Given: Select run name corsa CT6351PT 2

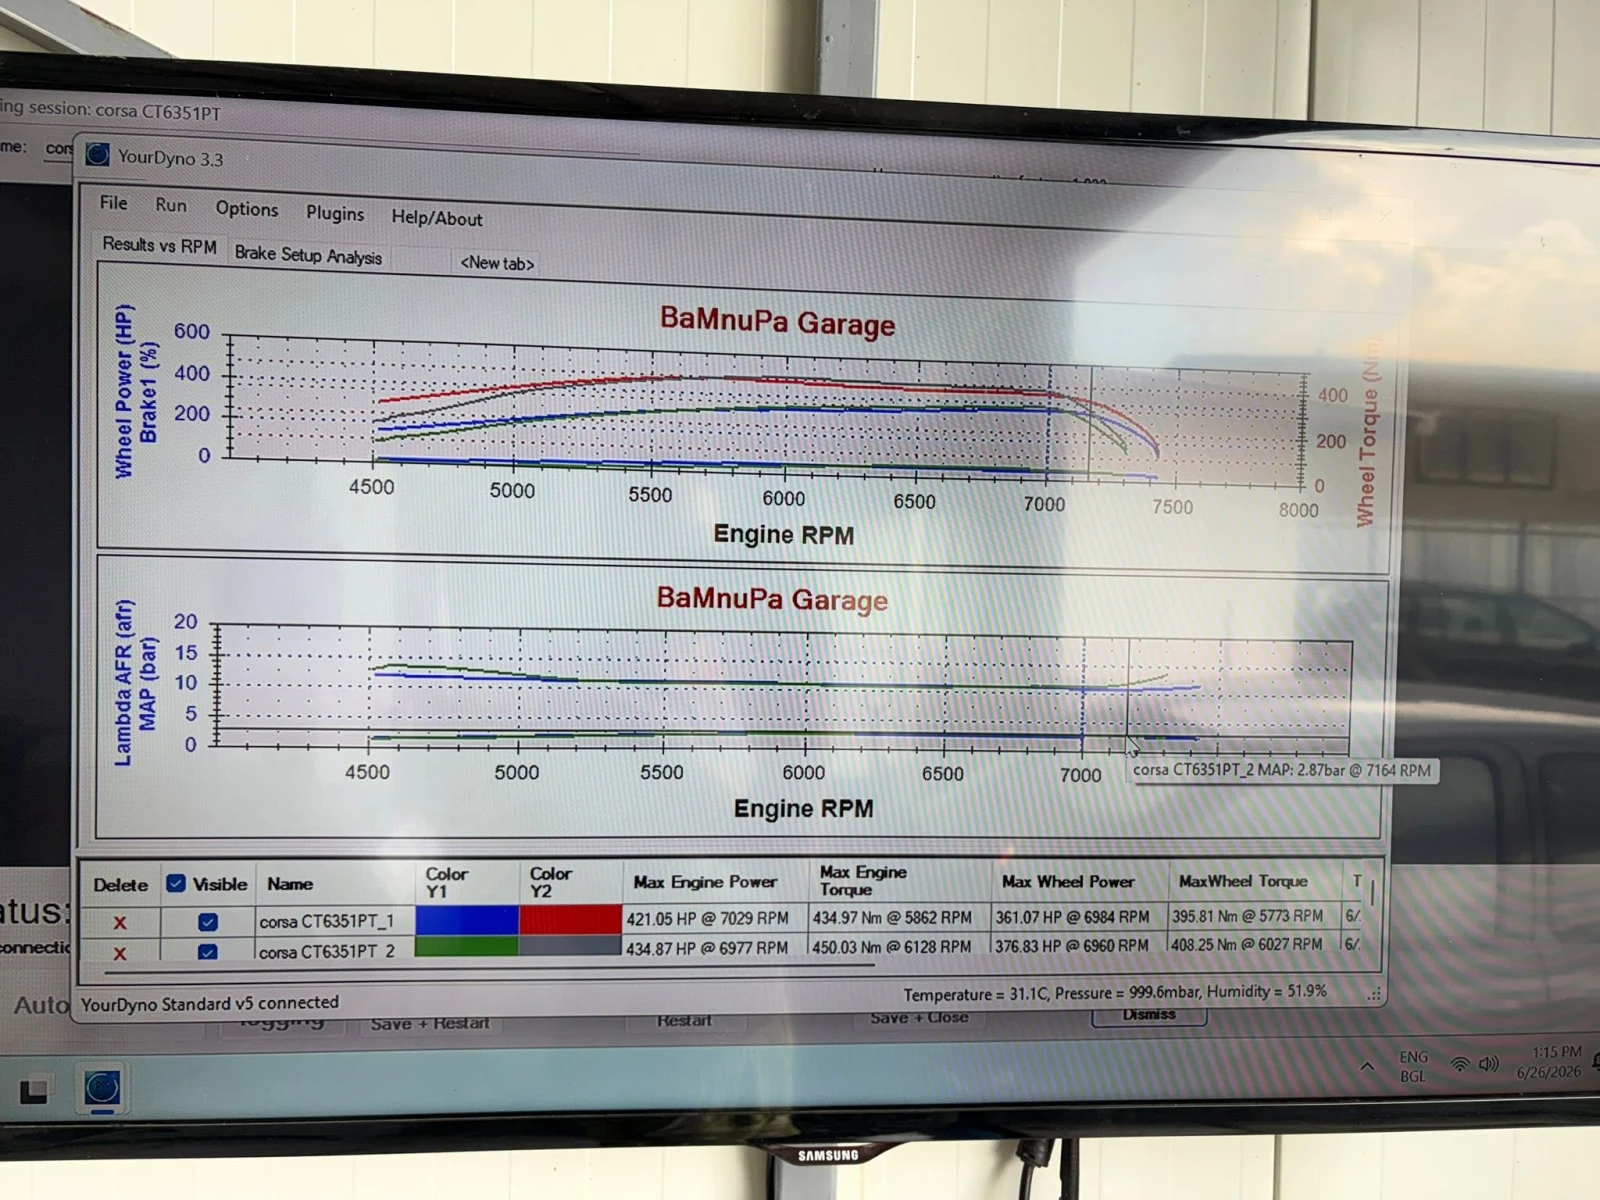Looking at the screenshot, I should [x=327, y=951].
